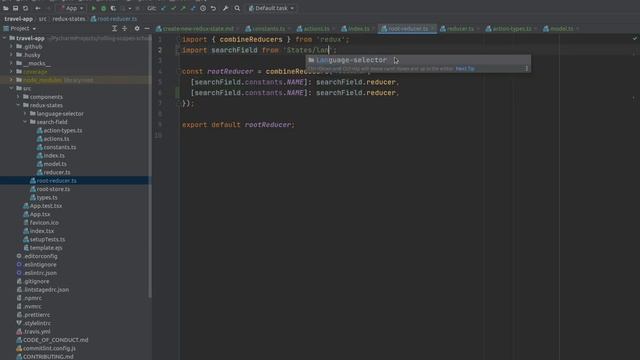Switch to the model.ts editor tab

point(561,29)
